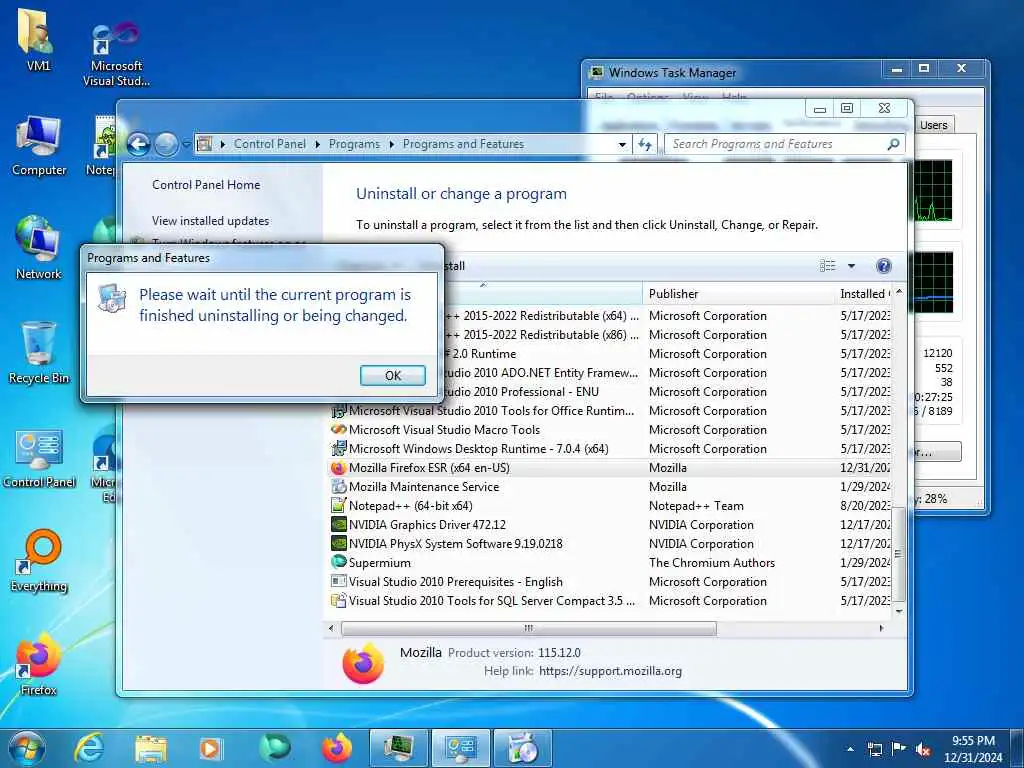Viewport: 1024px width, 768px height.
Task: Open the support.mozilla.org help link
Action: point(610,671)
